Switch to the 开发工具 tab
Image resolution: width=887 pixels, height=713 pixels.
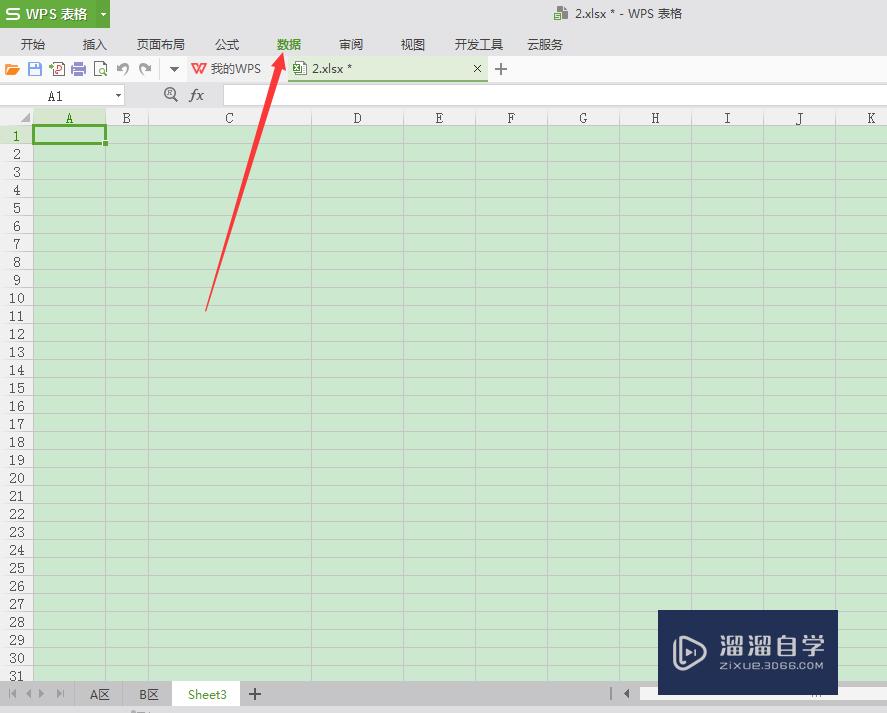click(x=478, y=44)
